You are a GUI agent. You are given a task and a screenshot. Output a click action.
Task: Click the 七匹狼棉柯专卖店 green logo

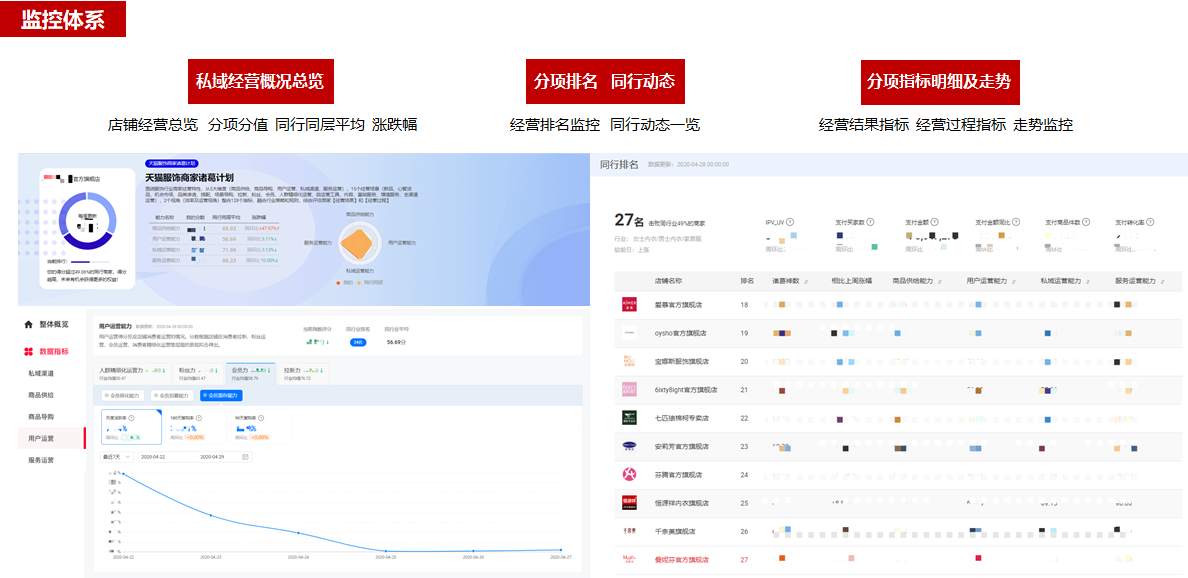coord(630,417)
